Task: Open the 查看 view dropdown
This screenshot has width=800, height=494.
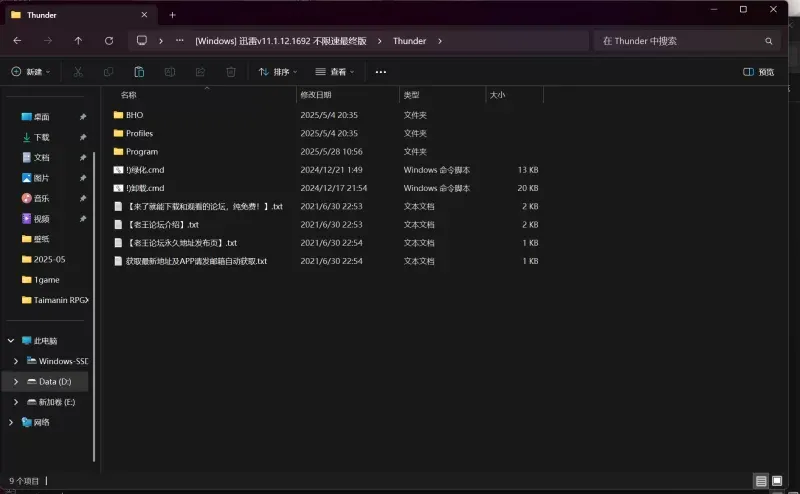Action: pos(336,72)
